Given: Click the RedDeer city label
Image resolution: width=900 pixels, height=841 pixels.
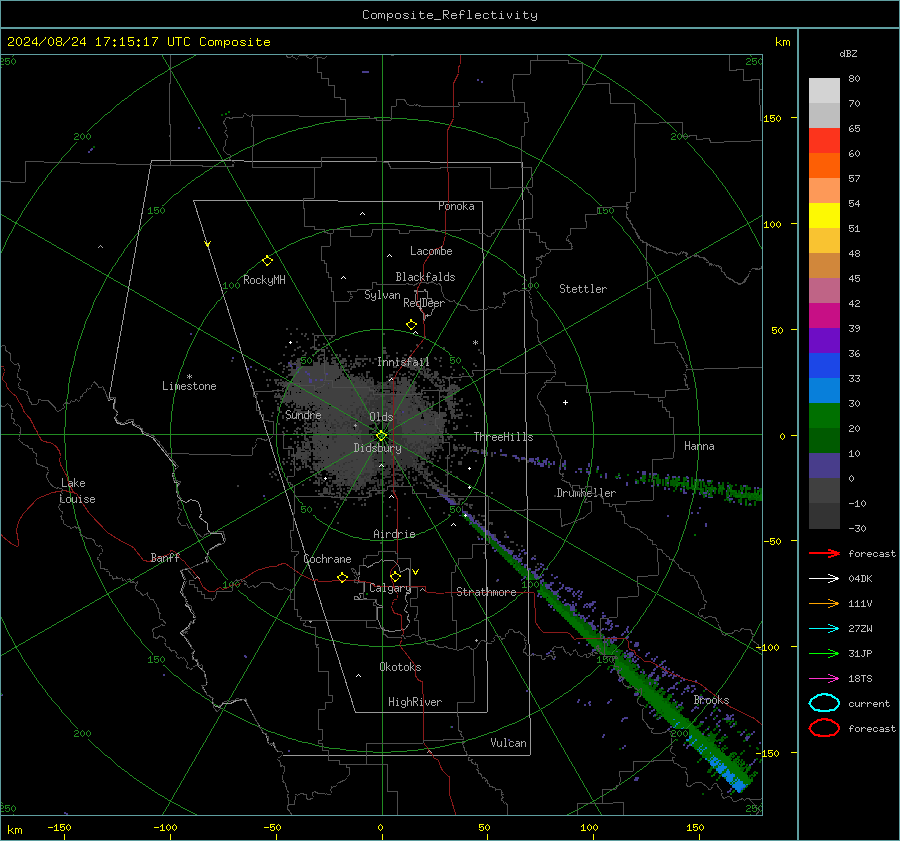Looking at the screenshot, I should (424, 303).
